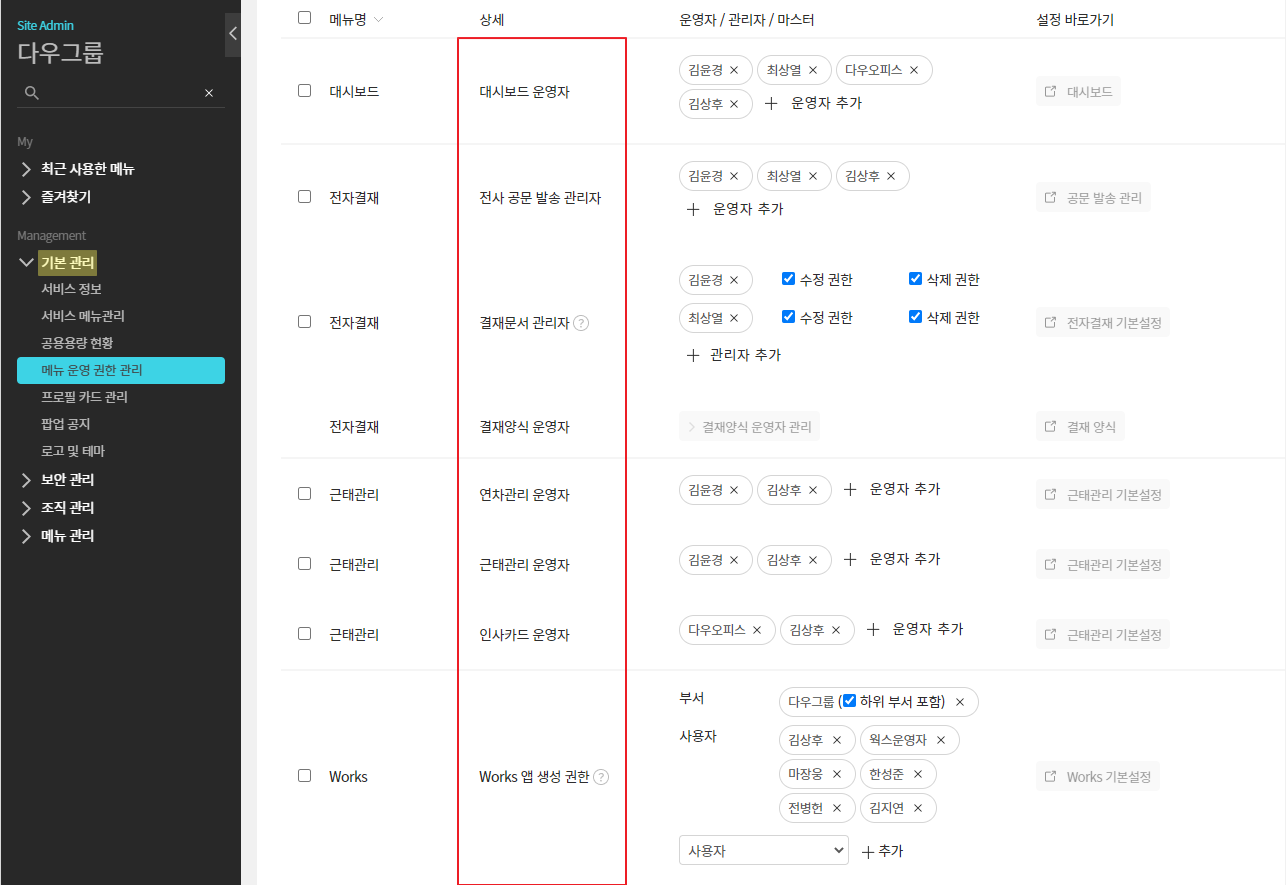Click the help icon beside Works 앱 생성 권한
The width and height of the screenshot is (1286, 885).
coord(601,777)
